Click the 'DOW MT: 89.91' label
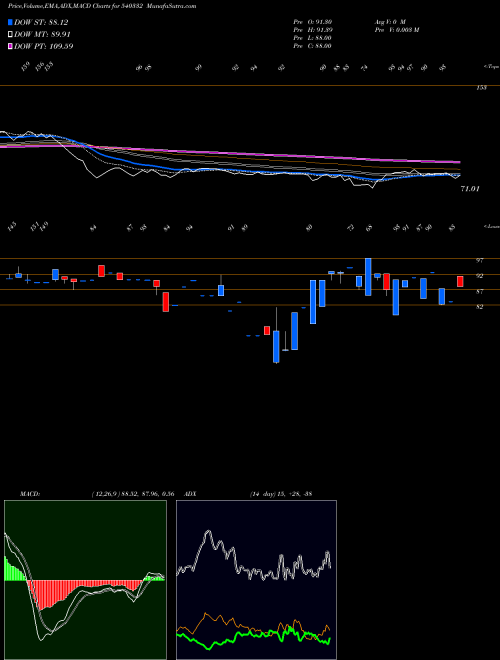This screenshot has height=660, width=500. coord(42,35)
